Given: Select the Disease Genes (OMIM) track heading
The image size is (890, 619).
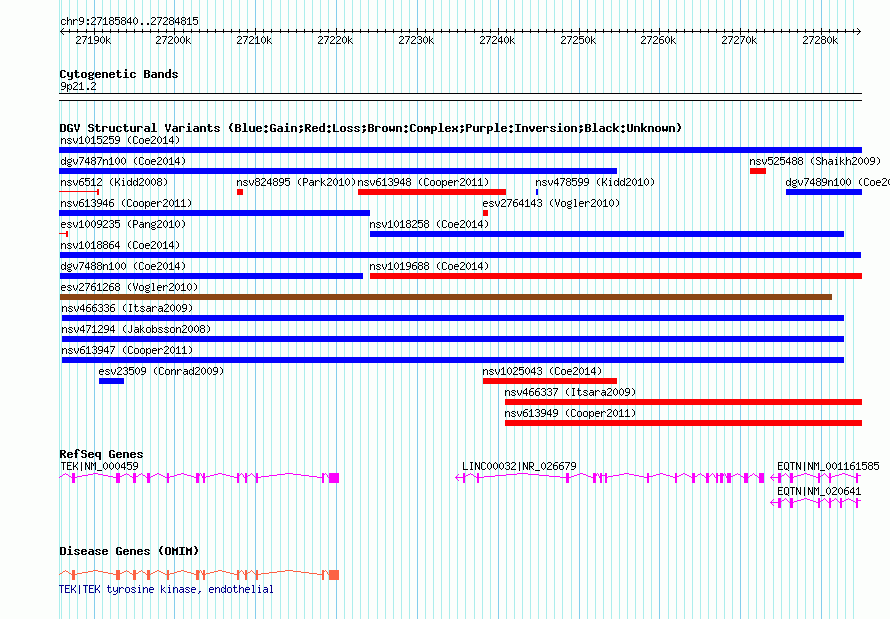Looking at the screenshot, I should pos(129,551).
